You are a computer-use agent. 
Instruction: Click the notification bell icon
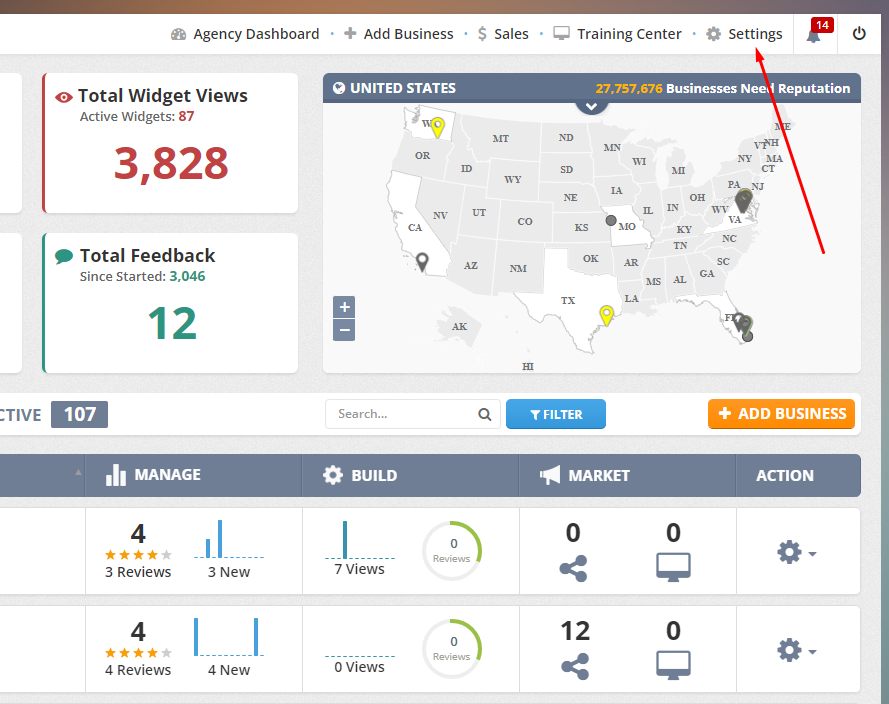point(813,35)
